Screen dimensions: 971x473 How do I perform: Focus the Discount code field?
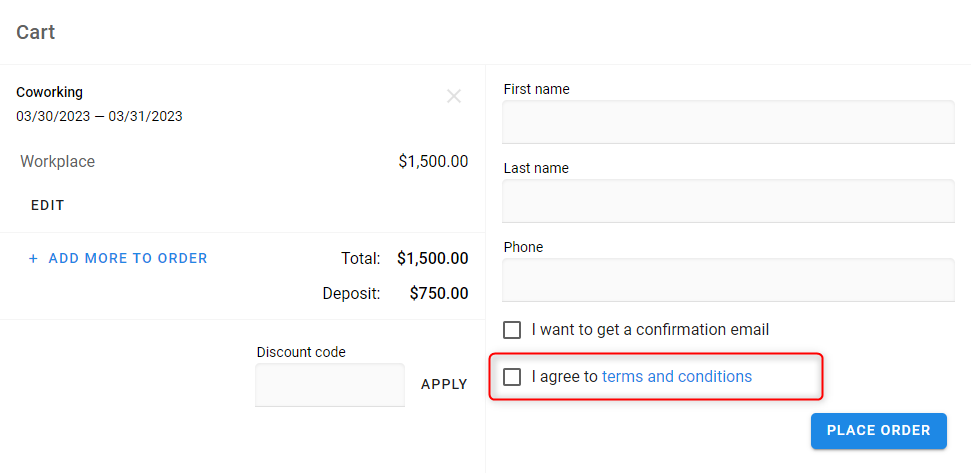click(330, 385)
